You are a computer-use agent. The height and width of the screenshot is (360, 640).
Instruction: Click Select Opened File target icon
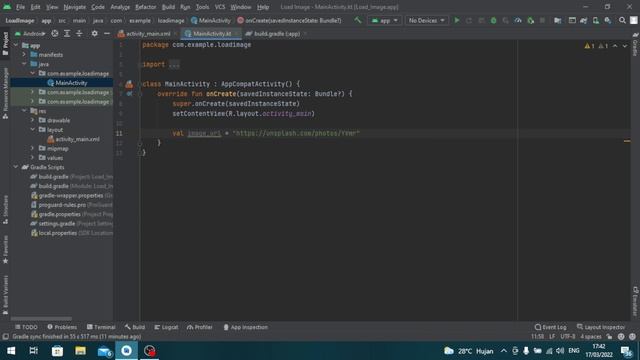click(x=55, y=33)
